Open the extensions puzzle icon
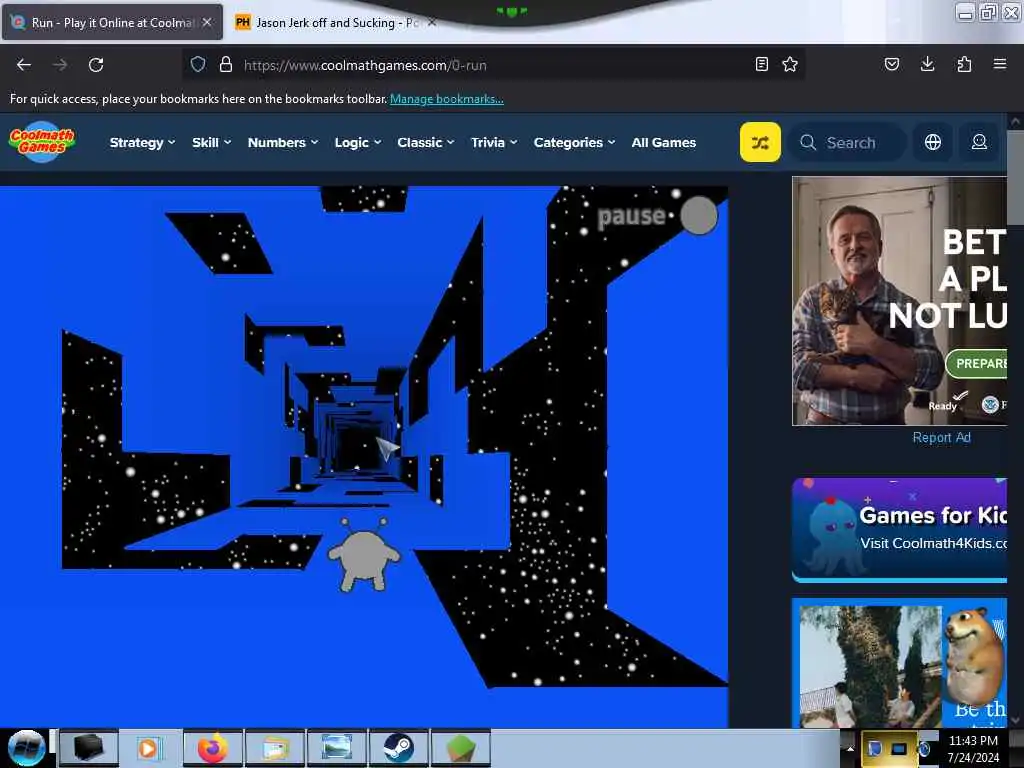 coord(964,64)
